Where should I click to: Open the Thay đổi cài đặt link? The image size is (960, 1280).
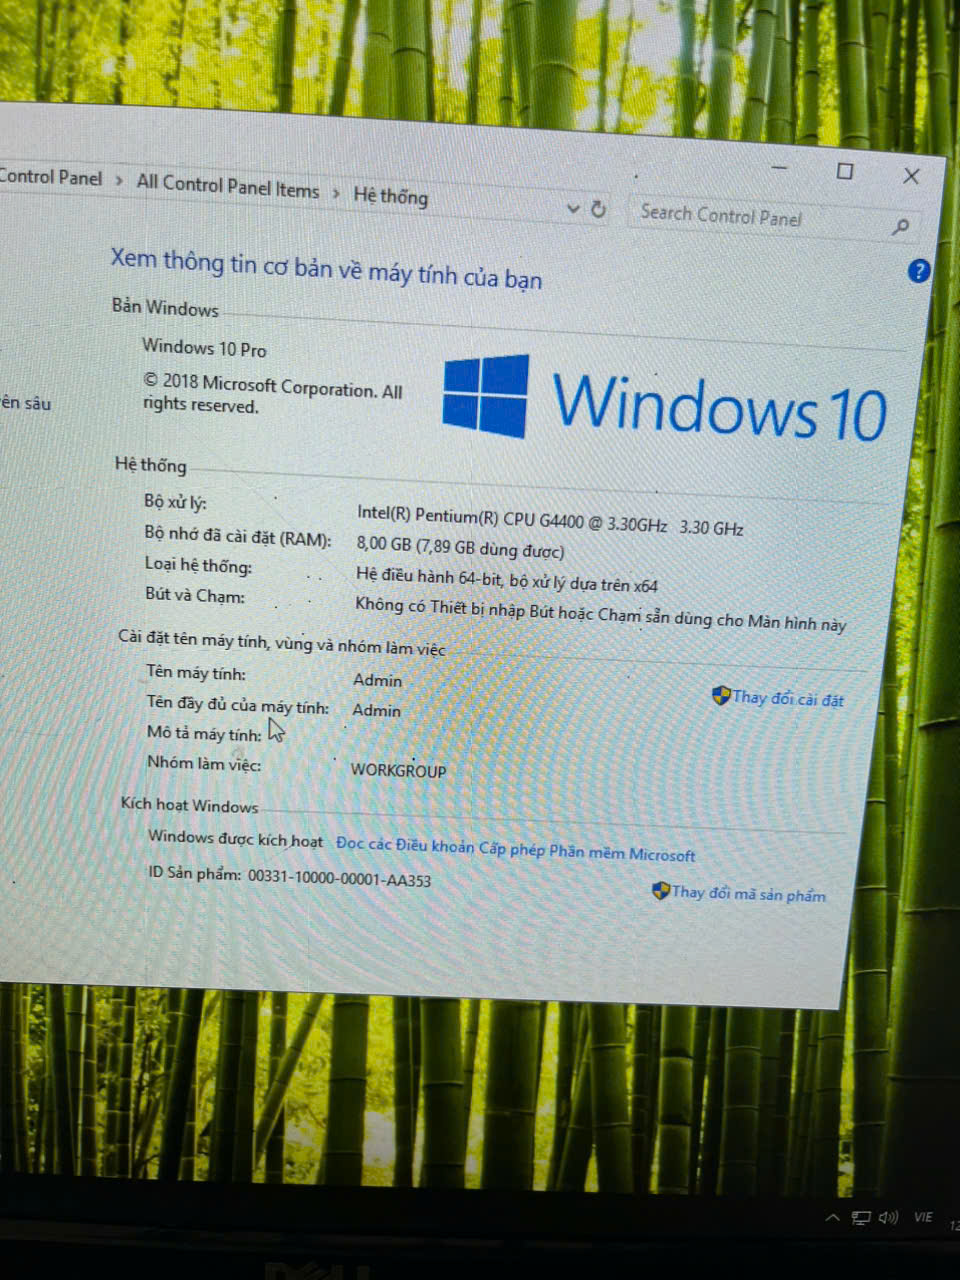pyautogui.click(x=787, y=698)
